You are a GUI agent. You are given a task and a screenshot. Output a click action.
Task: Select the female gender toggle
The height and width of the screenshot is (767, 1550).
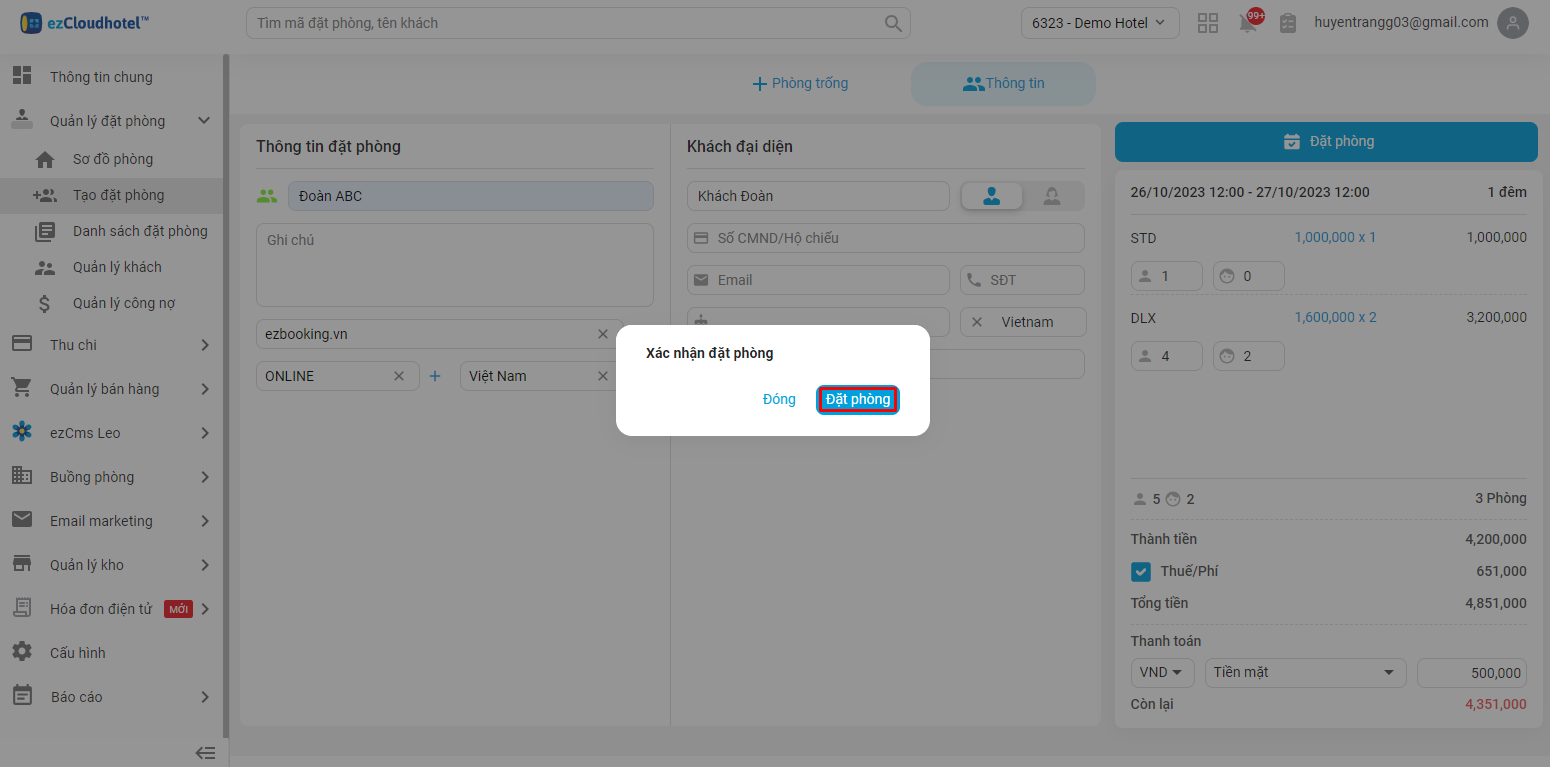coord(1052,197)
